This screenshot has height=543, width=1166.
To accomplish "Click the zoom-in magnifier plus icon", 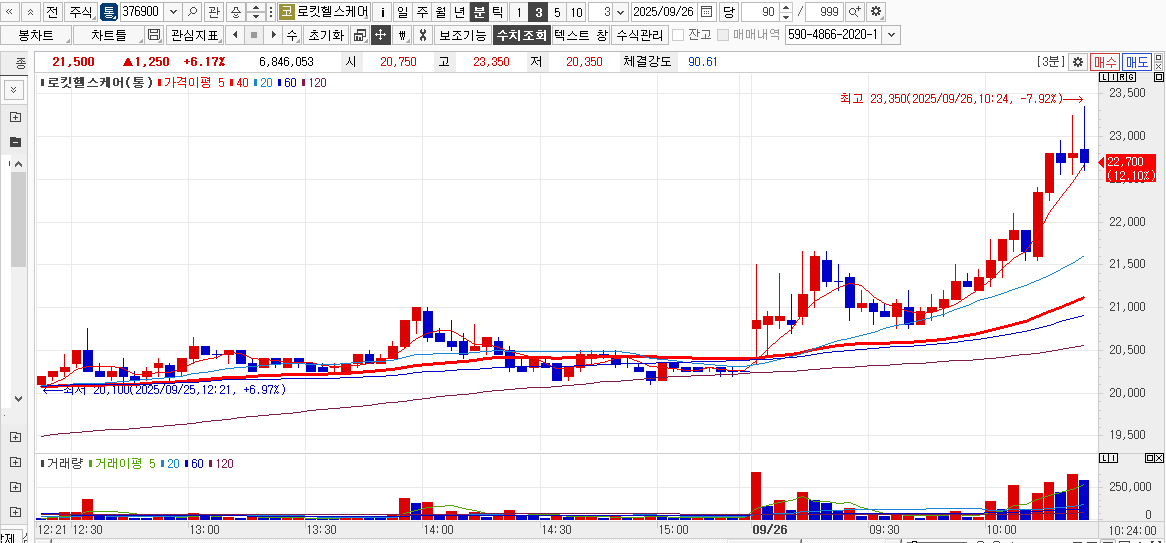I will [x=855, y=12].
